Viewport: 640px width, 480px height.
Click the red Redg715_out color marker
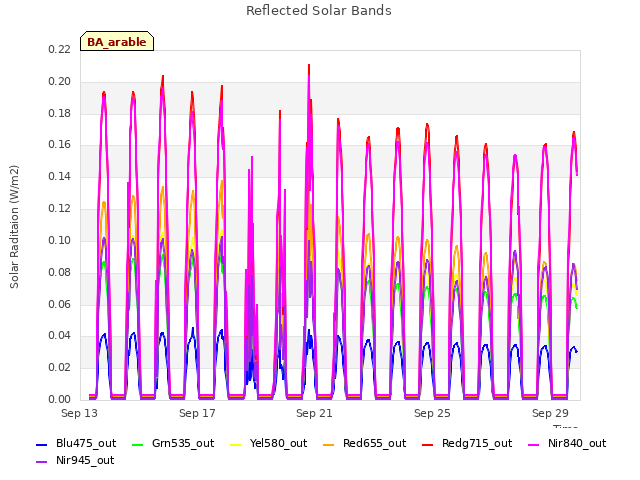point(427,444)
